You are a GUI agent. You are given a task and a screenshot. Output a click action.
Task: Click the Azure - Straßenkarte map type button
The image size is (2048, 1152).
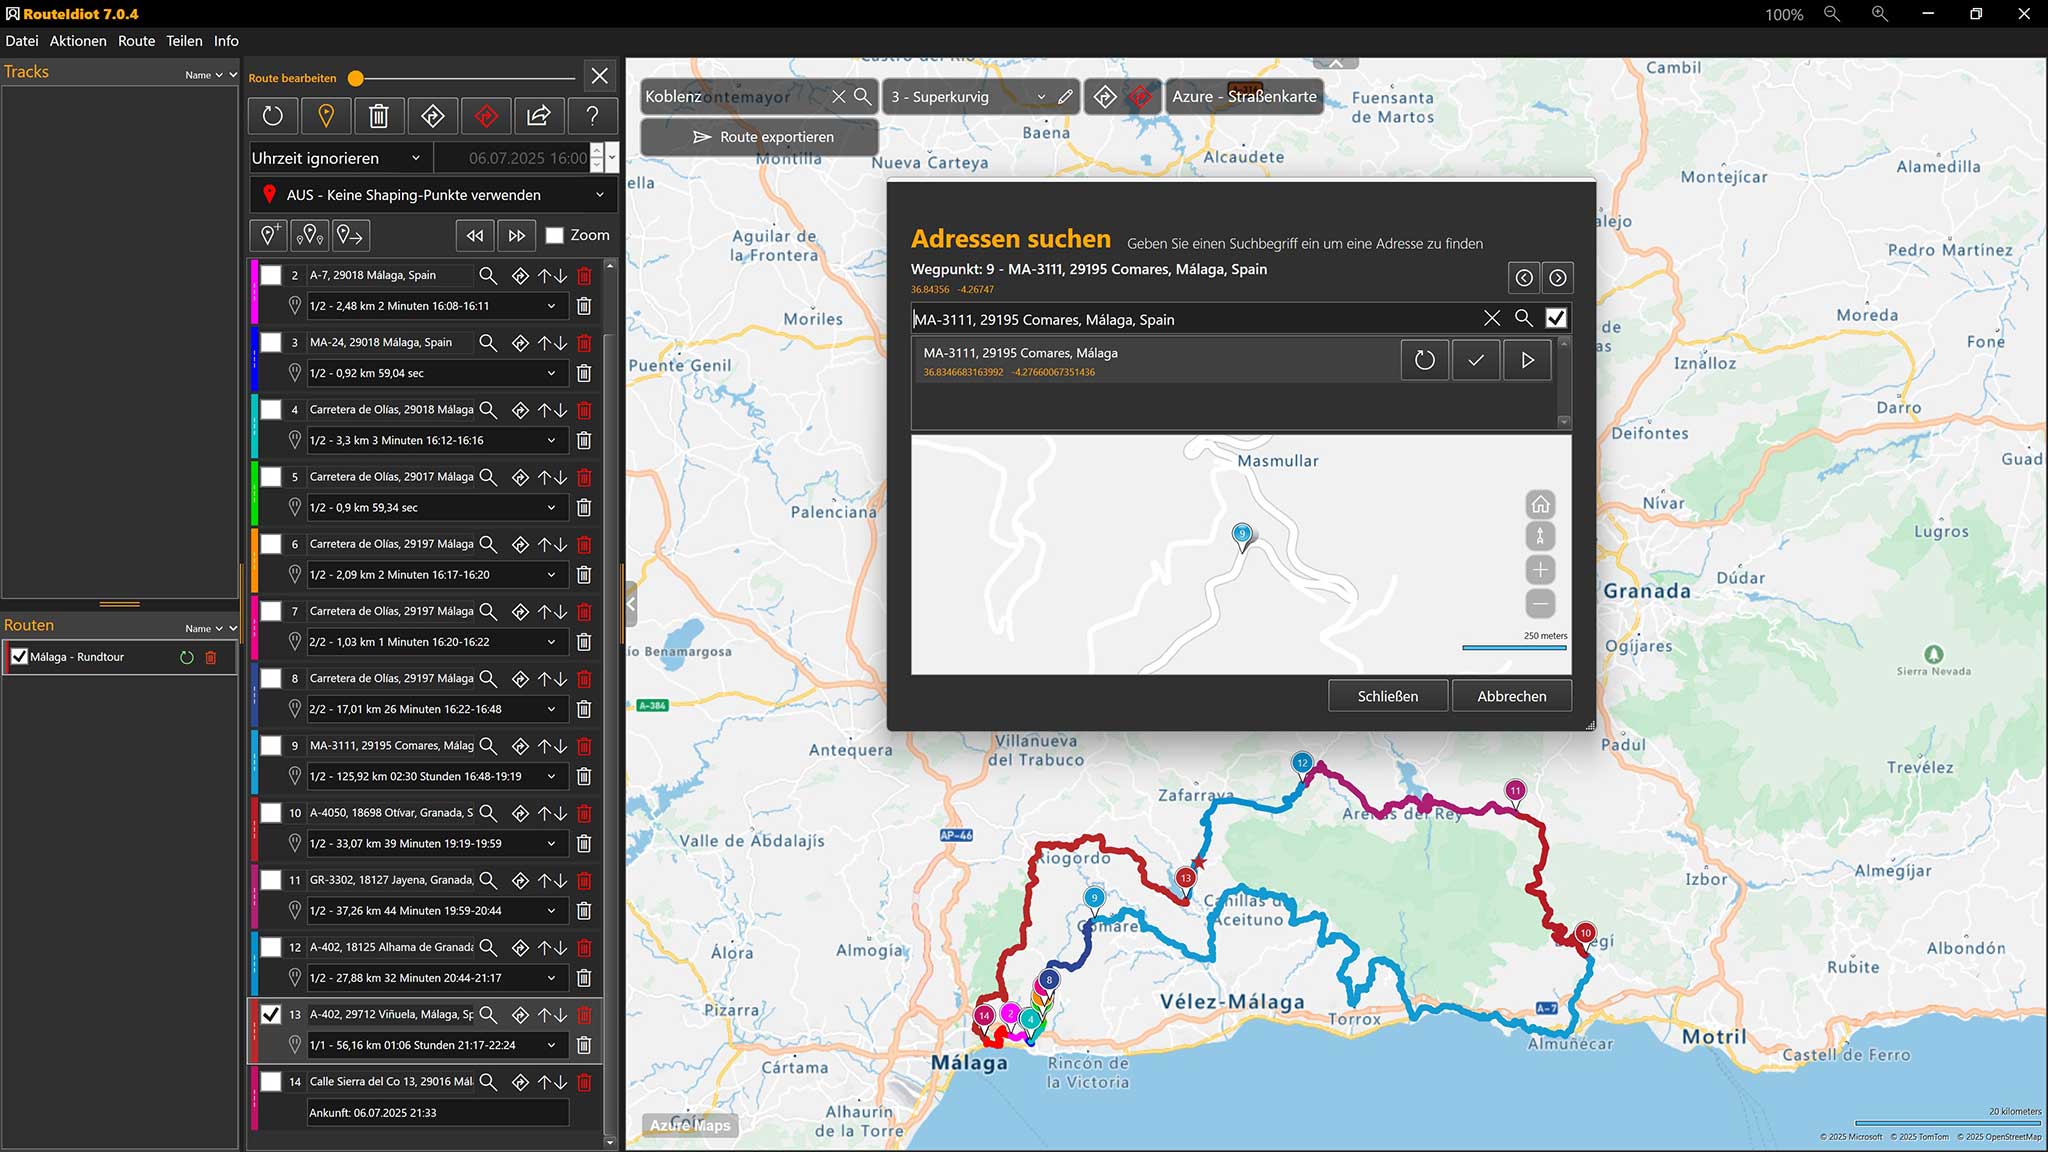[1244, 97]
